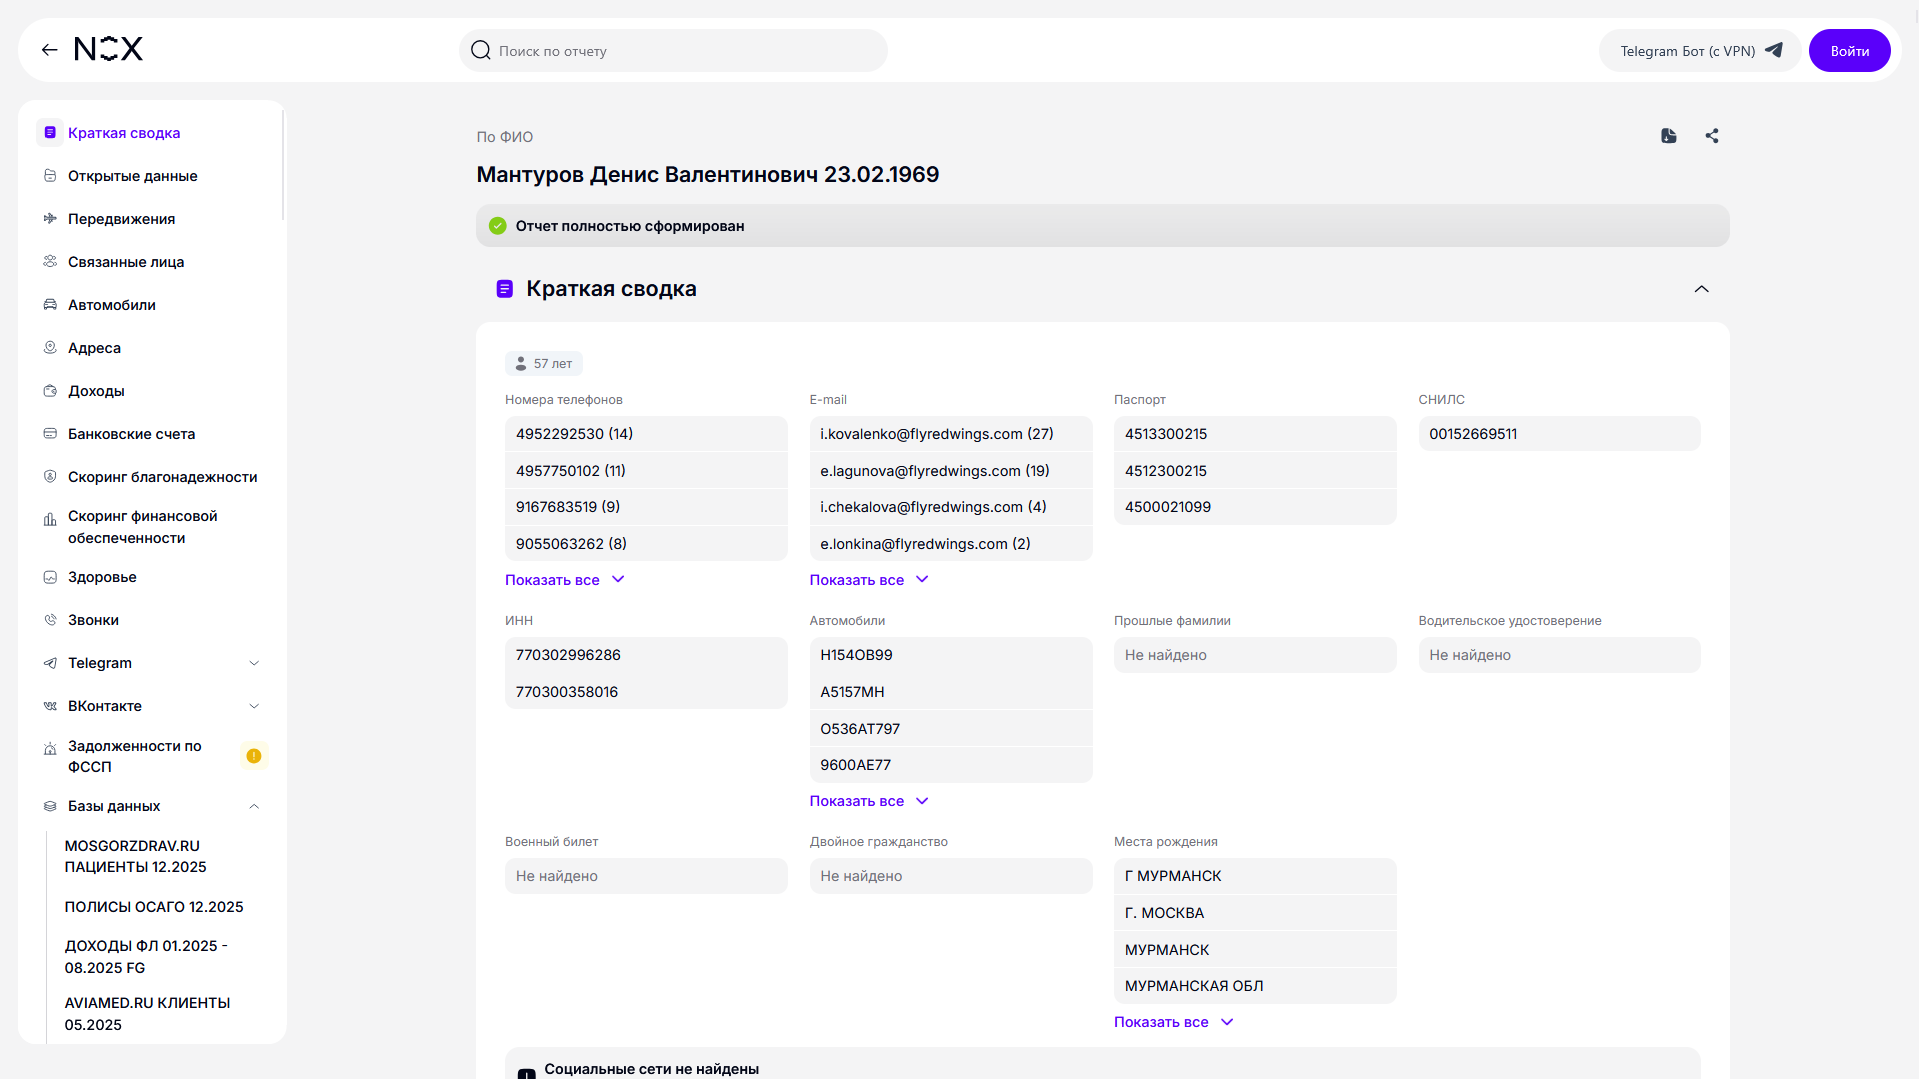Open ПОЛИСЫ ОСАГО 12.2025 database

(154, 907)
